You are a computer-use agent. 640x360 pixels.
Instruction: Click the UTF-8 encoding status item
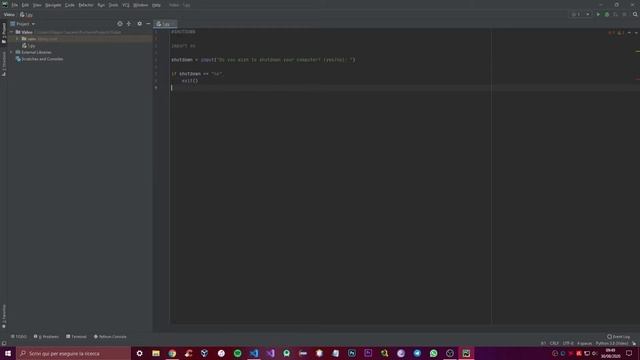point(568,343)
